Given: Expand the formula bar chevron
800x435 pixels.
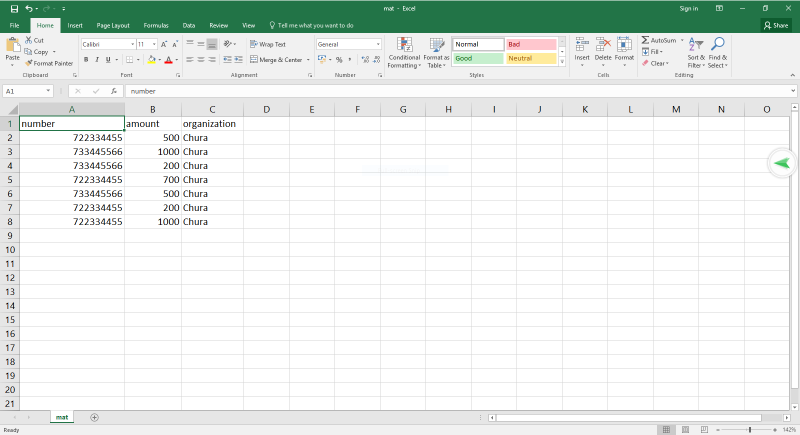Looking at the screenshot, I should tap(793, 91).
